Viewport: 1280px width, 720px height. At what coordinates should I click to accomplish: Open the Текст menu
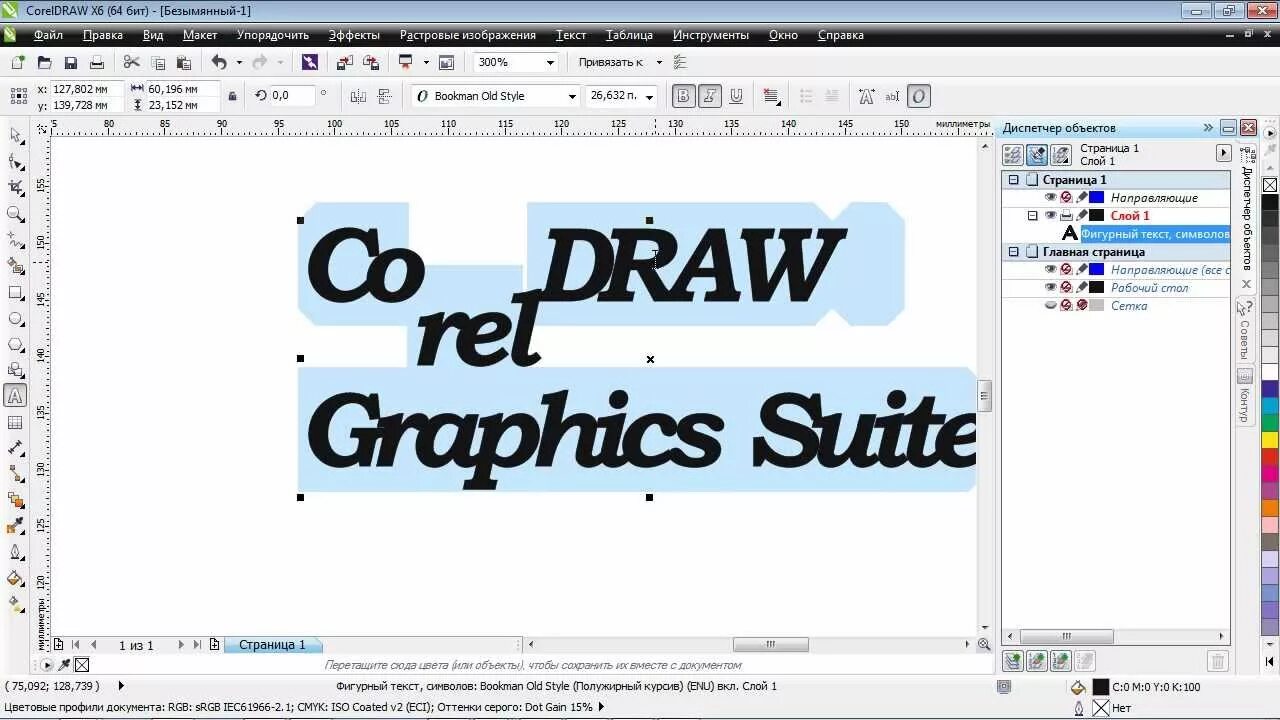point(571,35)
